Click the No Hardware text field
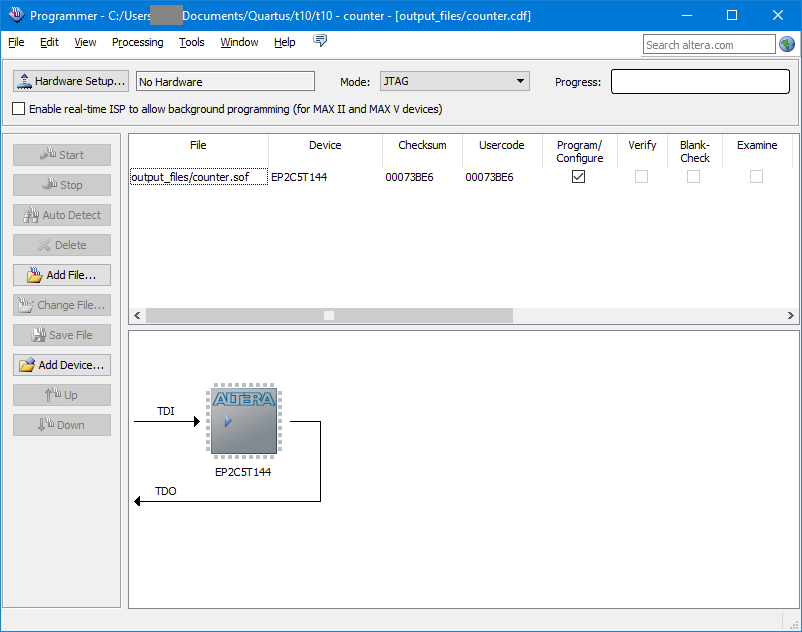802x632 pixels. pos(225,81)
